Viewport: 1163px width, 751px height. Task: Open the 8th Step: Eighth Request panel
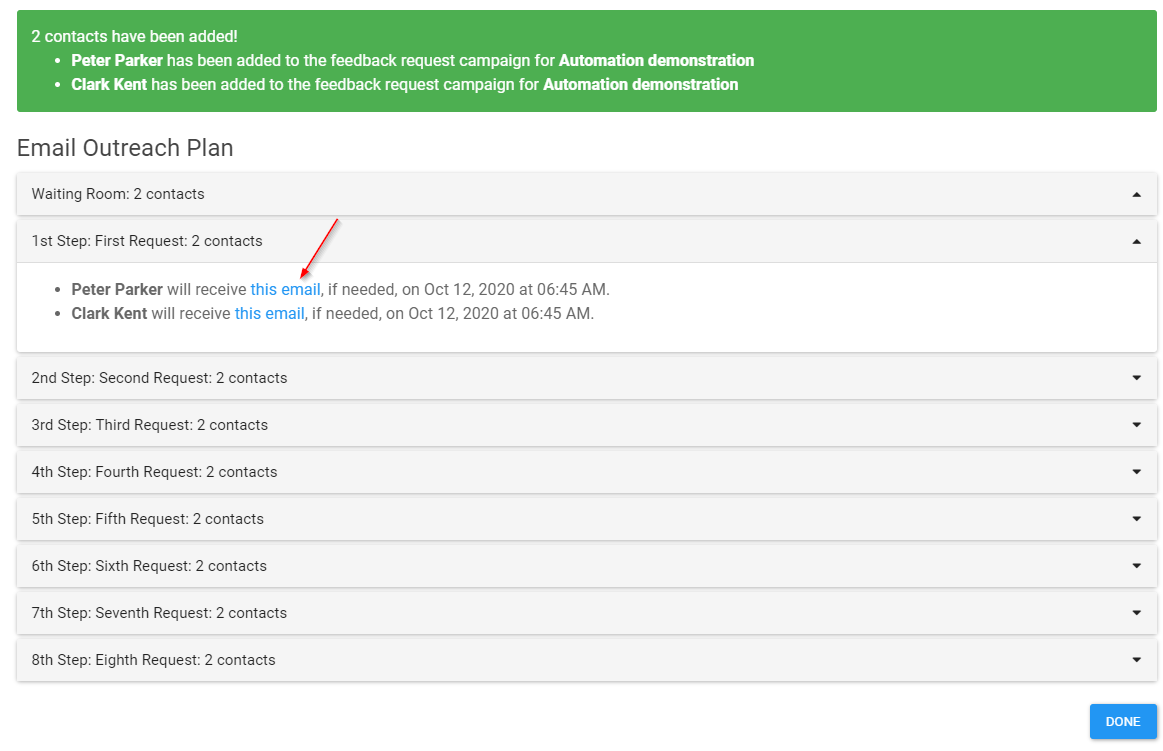(x=587, y=660)
